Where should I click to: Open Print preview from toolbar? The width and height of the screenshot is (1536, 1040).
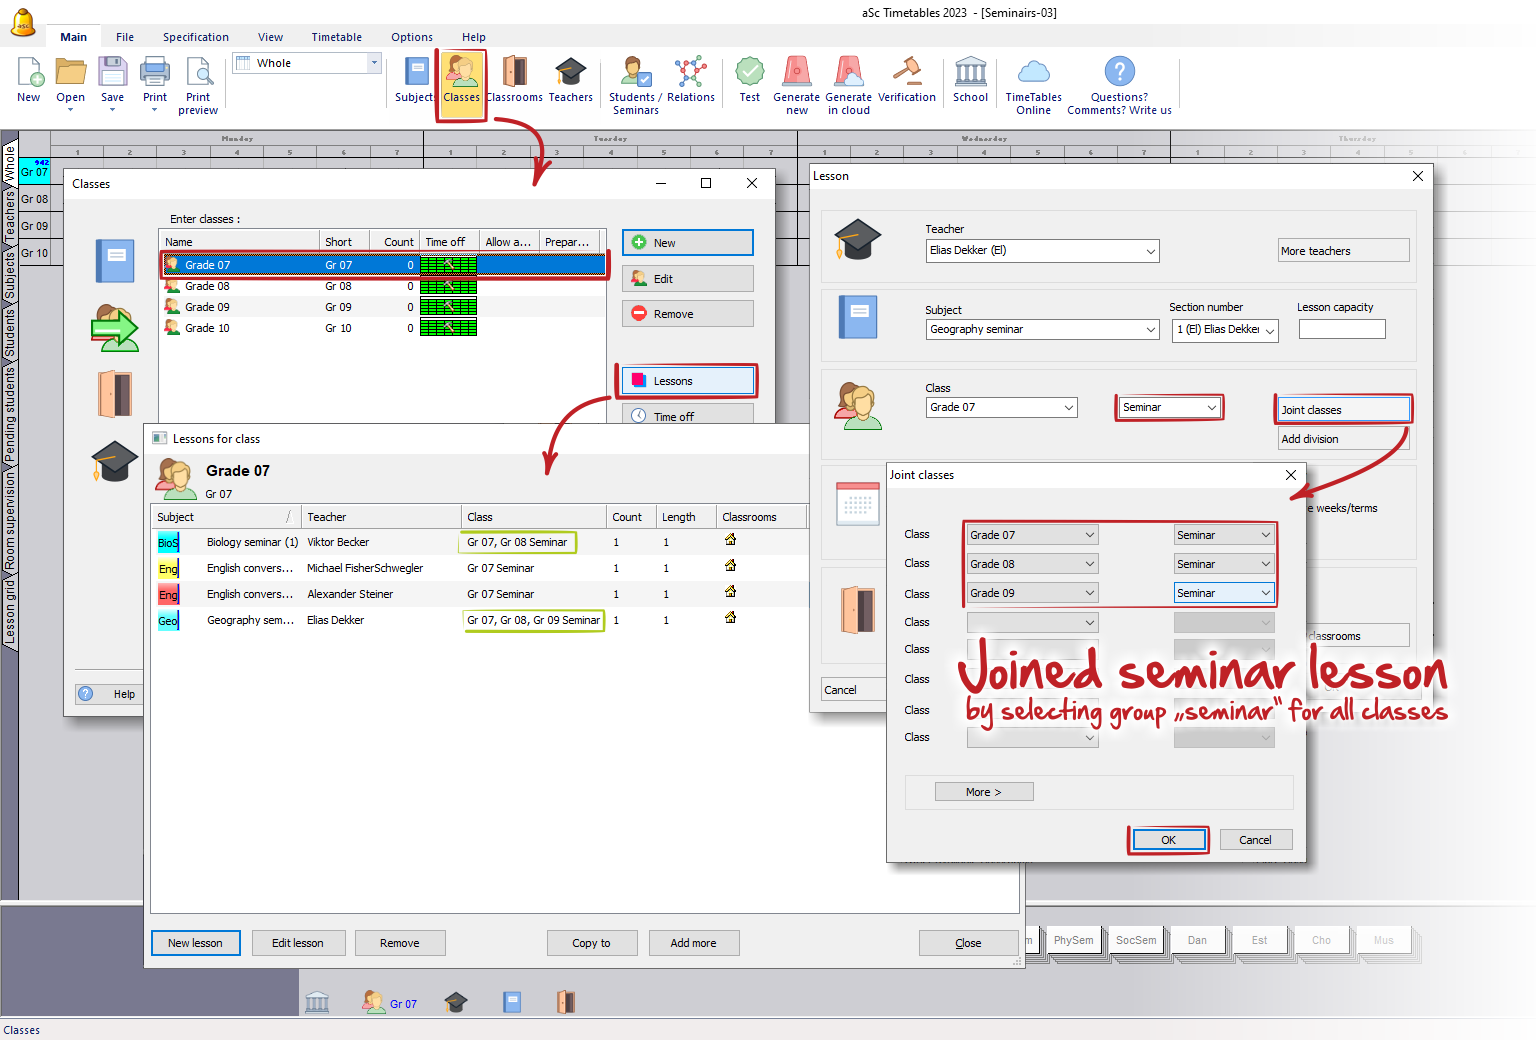(x=198, y=85)
